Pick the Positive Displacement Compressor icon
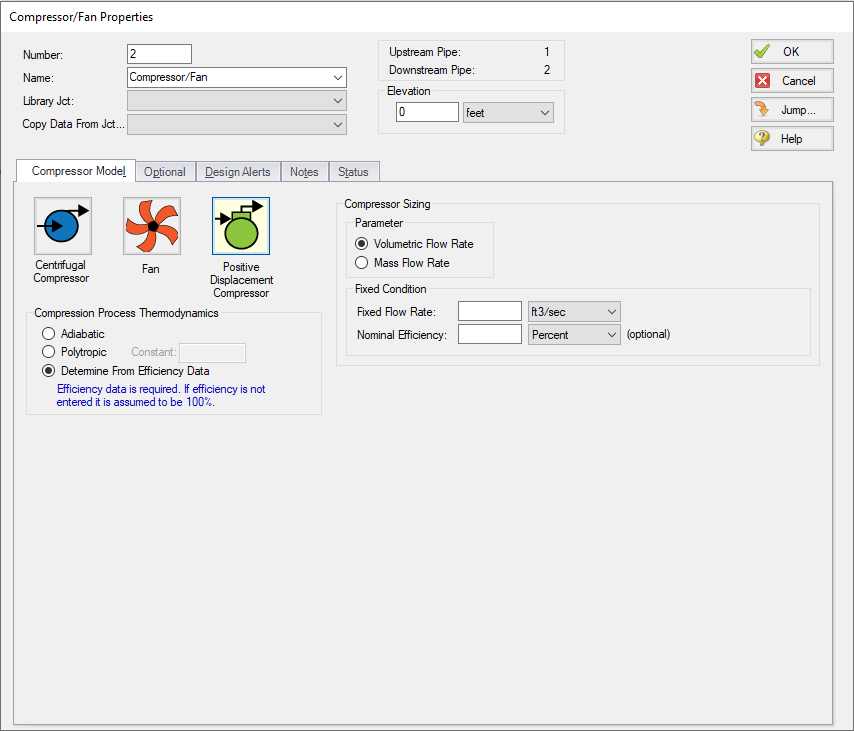The image size is (854, 731). [x=240, y=226]
